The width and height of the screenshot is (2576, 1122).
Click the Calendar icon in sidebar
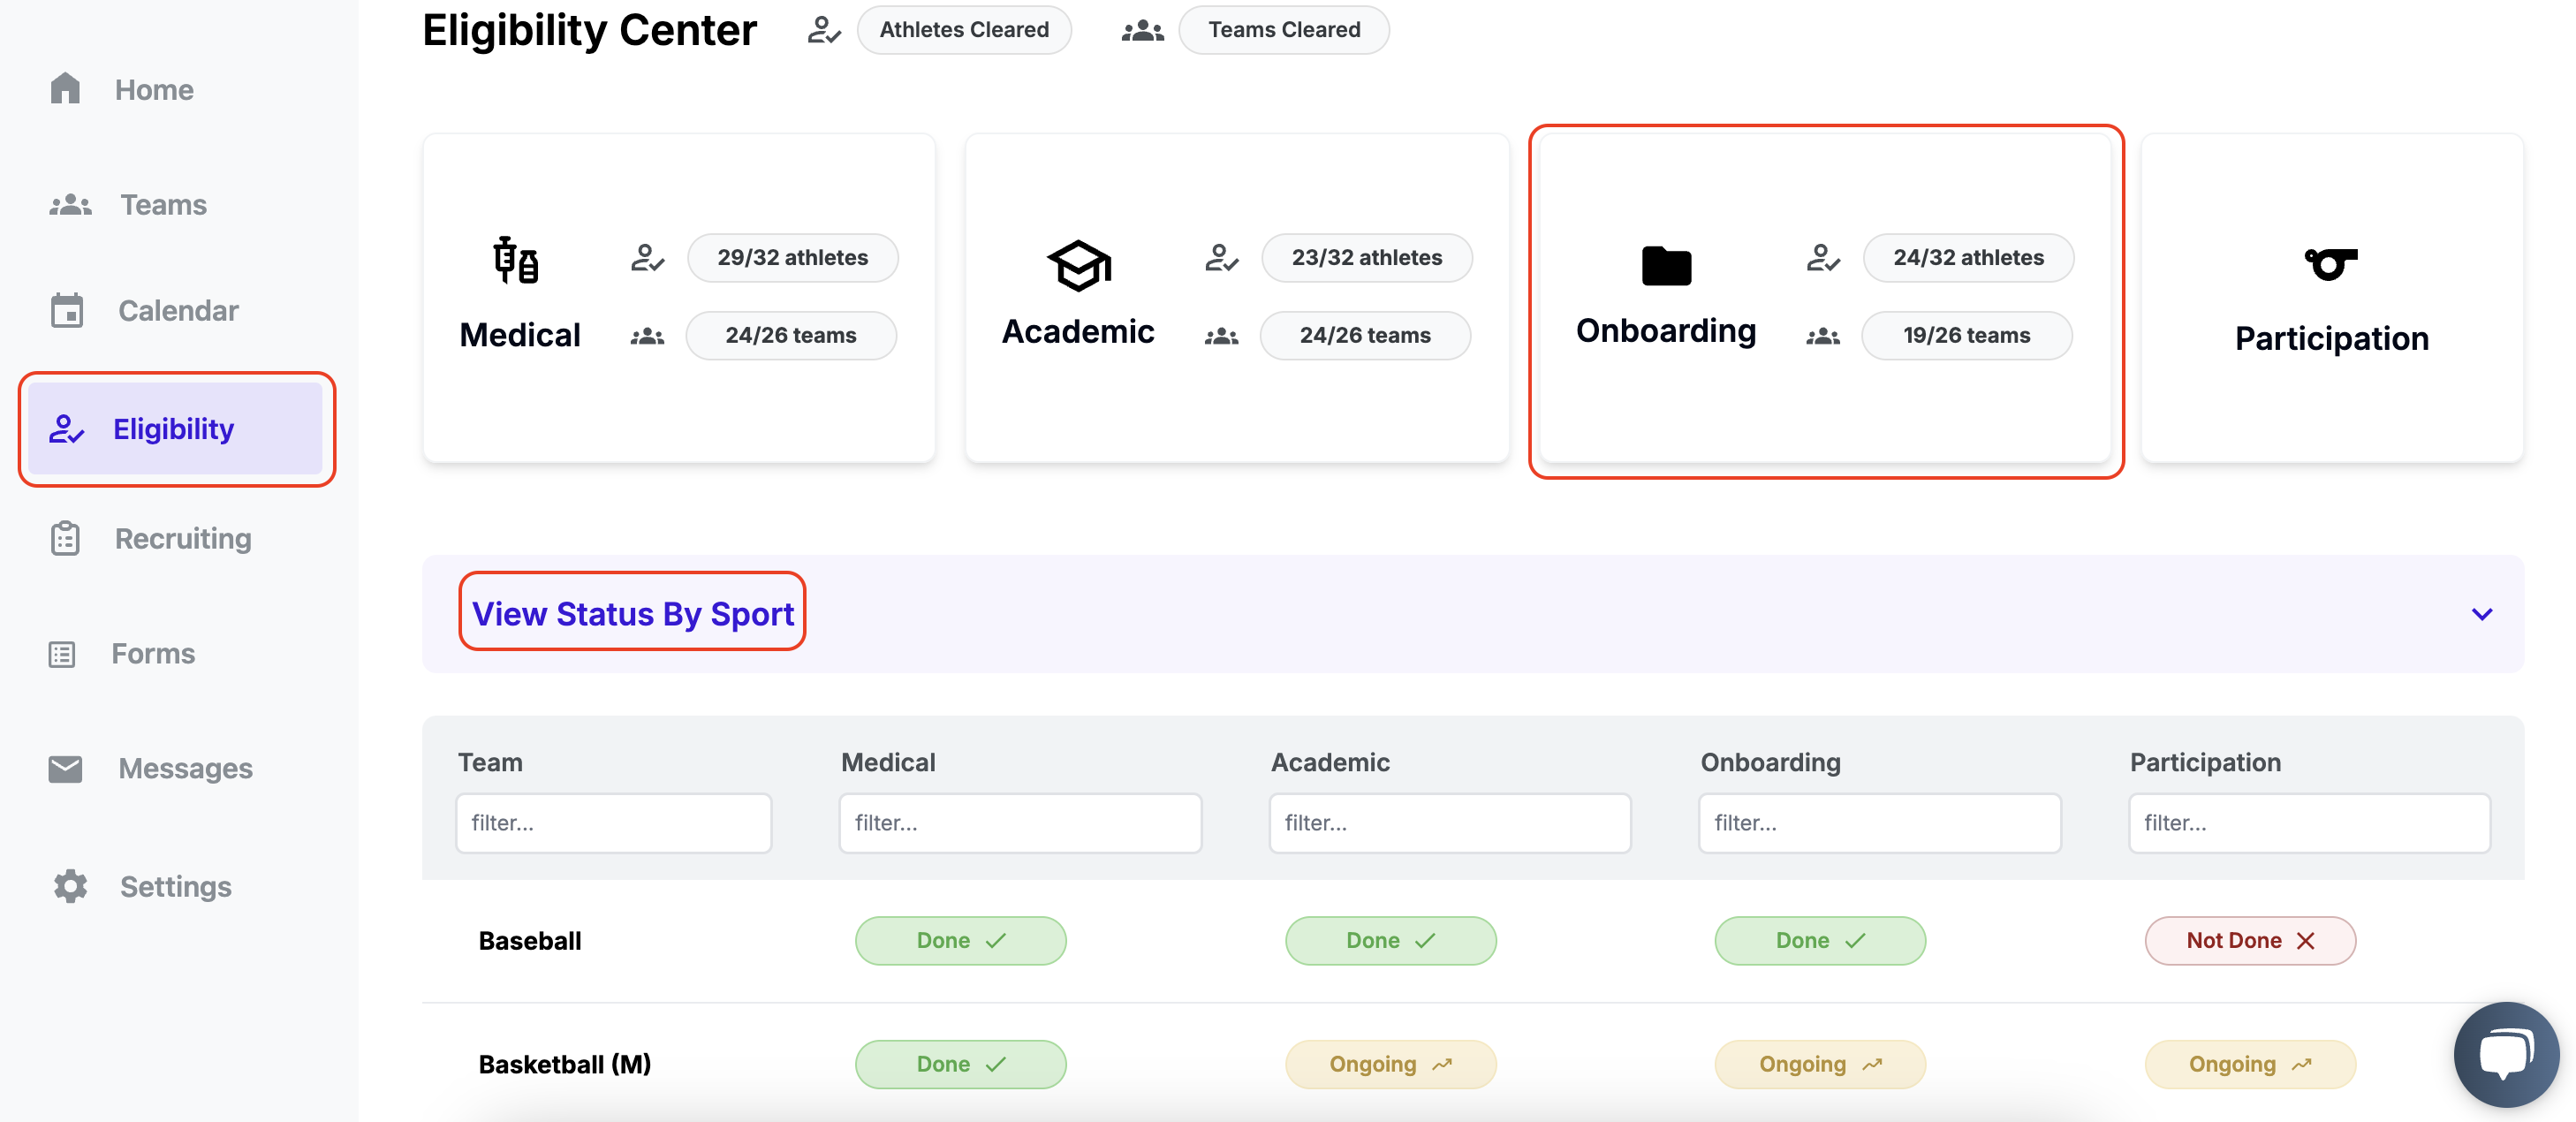pyautogui.click(x=67, y=311)
